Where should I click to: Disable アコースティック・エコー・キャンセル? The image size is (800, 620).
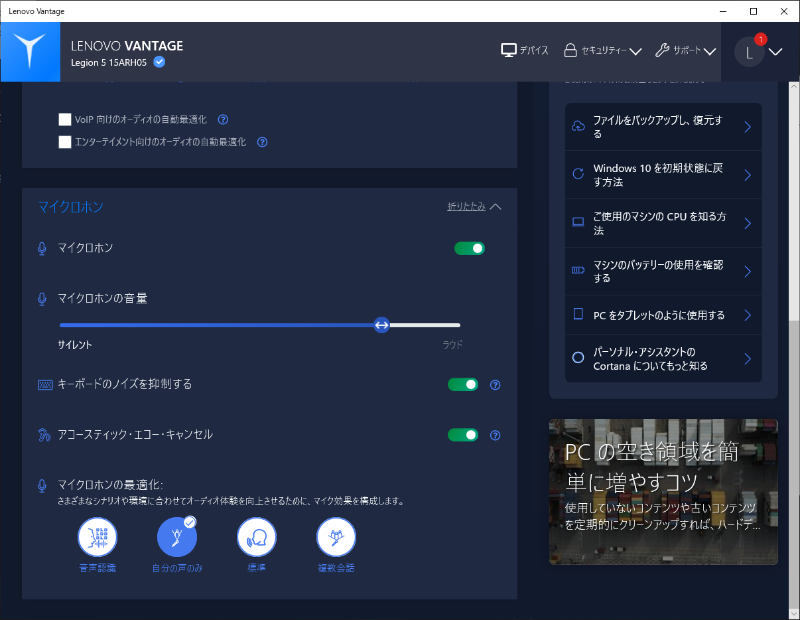pos(463,435)
